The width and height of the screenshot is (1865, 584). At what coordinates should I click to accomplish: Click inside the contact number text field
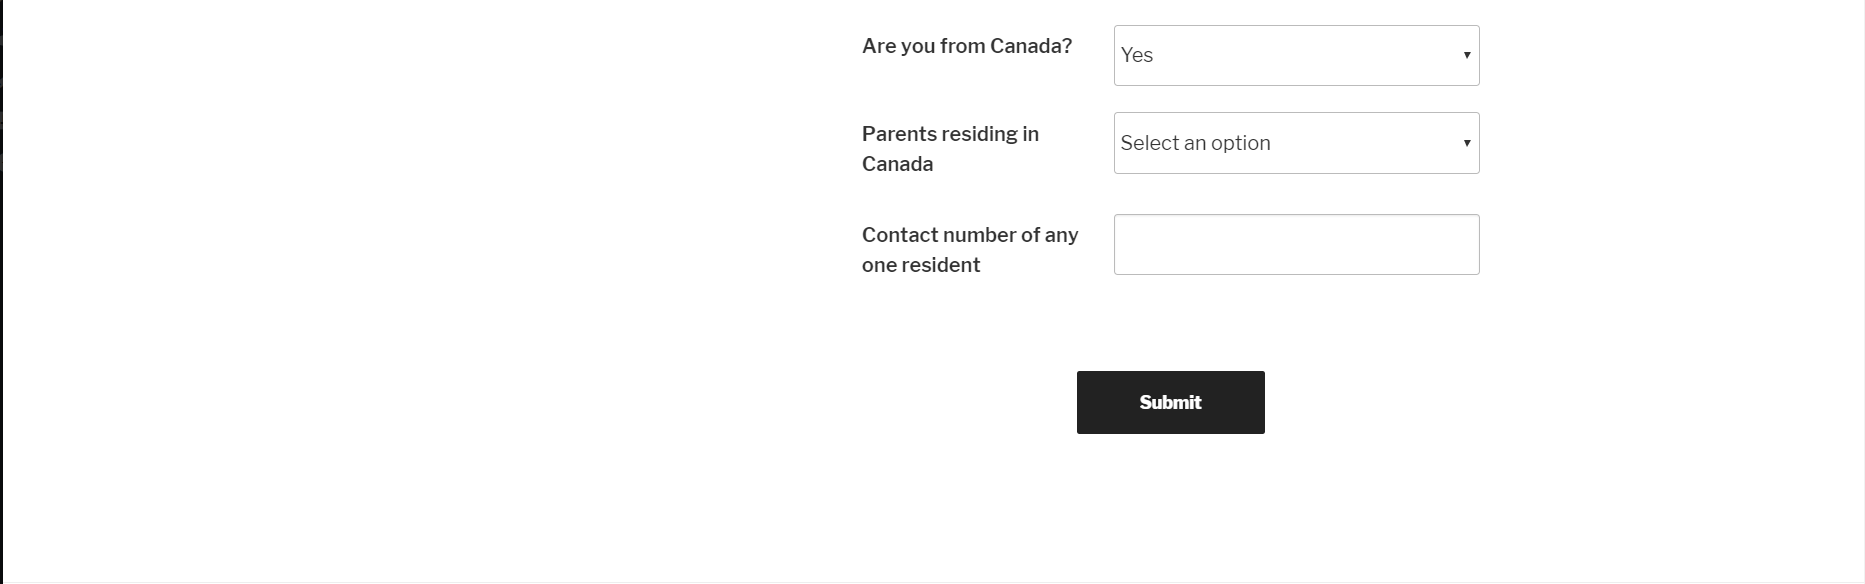point(1296,244)
